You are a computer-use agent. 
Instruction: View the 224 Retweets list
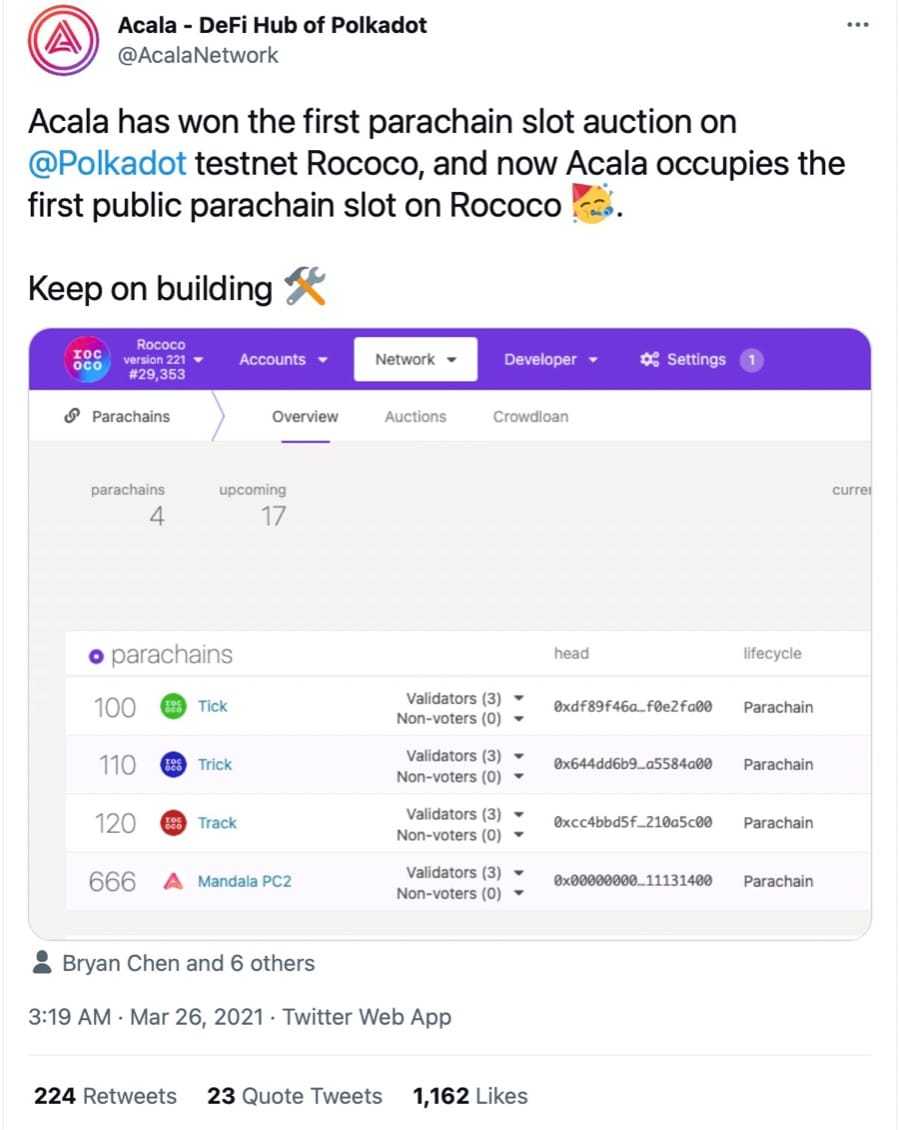[105, 1096]
